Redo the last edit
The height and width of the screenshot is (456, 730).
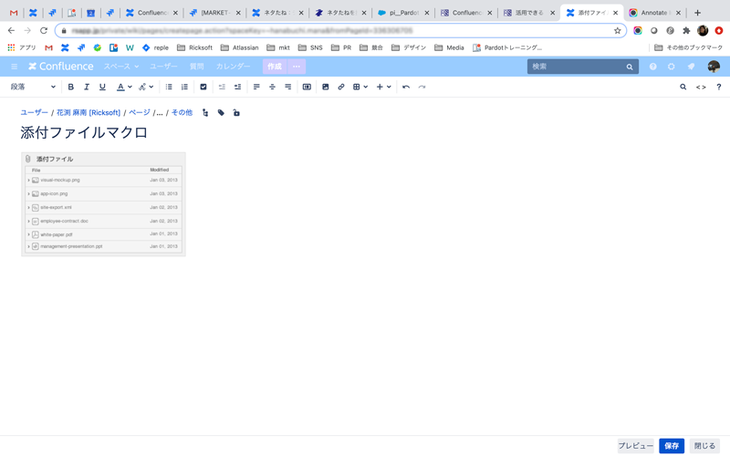[x=422, y=87]
